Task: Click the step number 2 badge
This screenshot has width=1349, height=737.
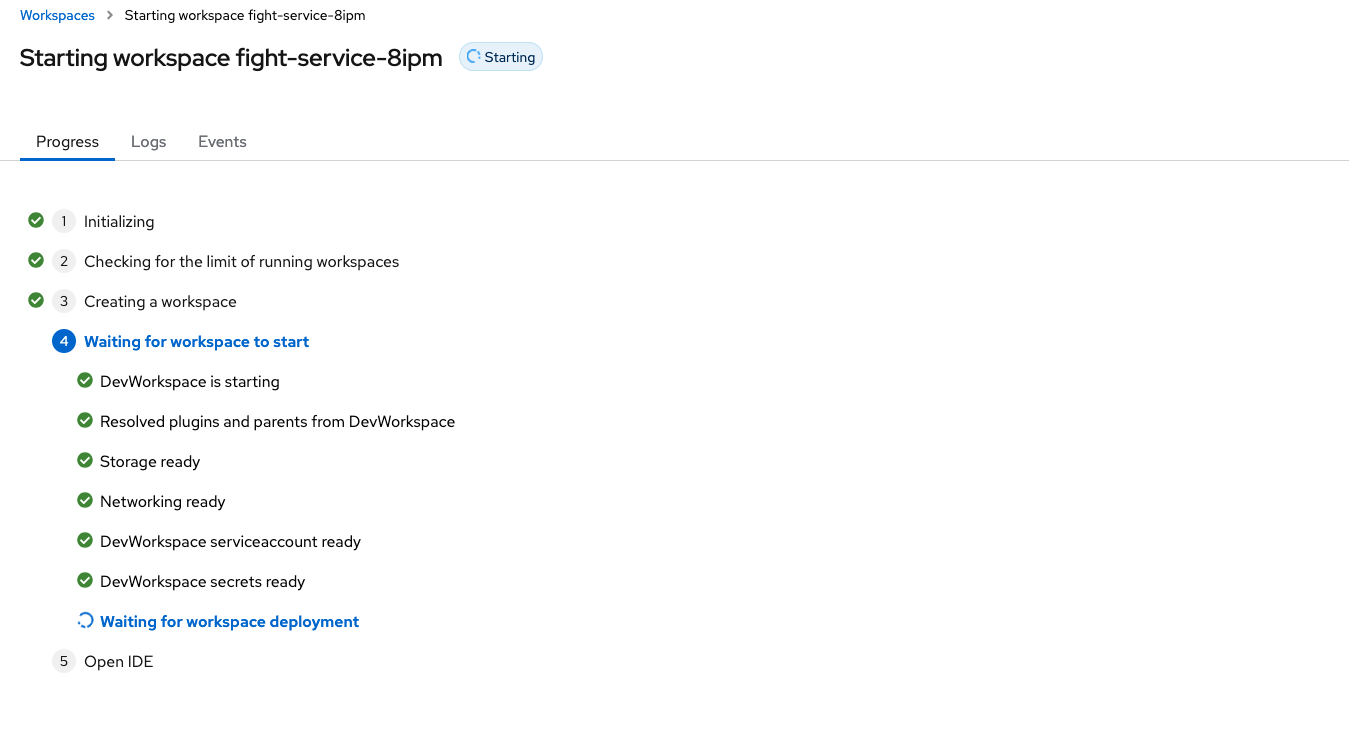Action: (x=64, y=261)
